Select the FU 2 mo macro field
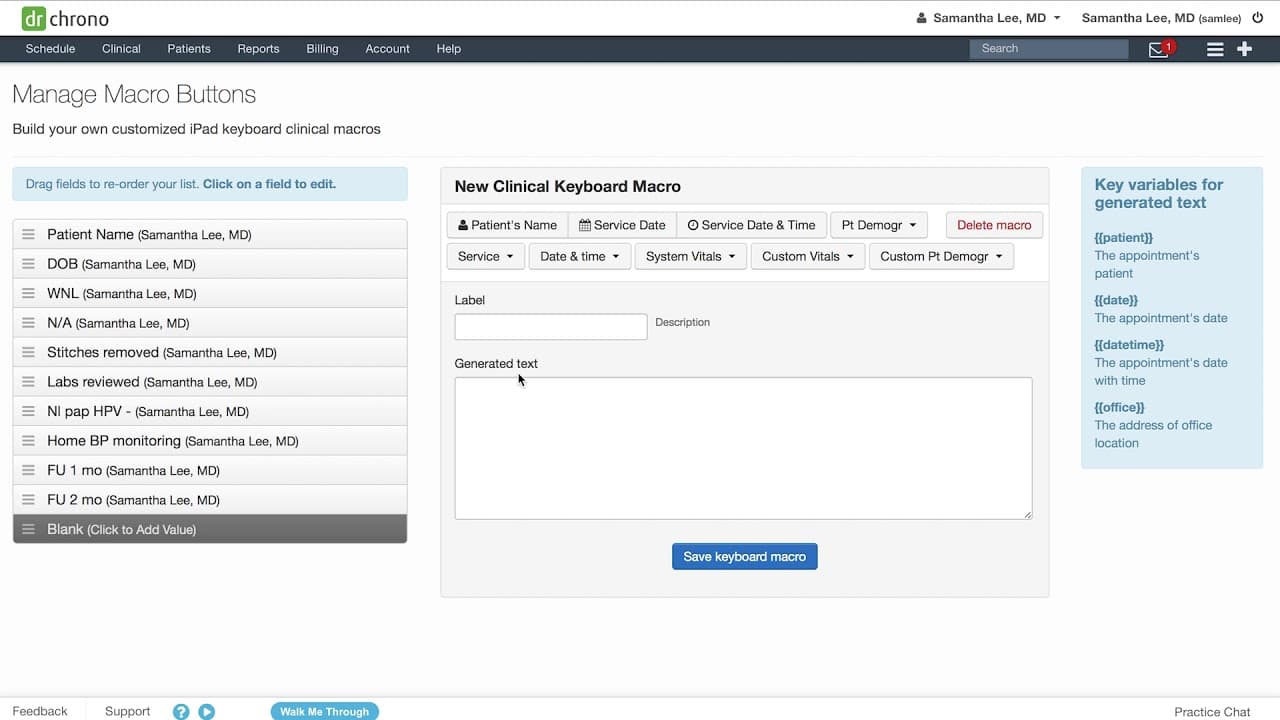1280x720 pixels. (210, 500)
